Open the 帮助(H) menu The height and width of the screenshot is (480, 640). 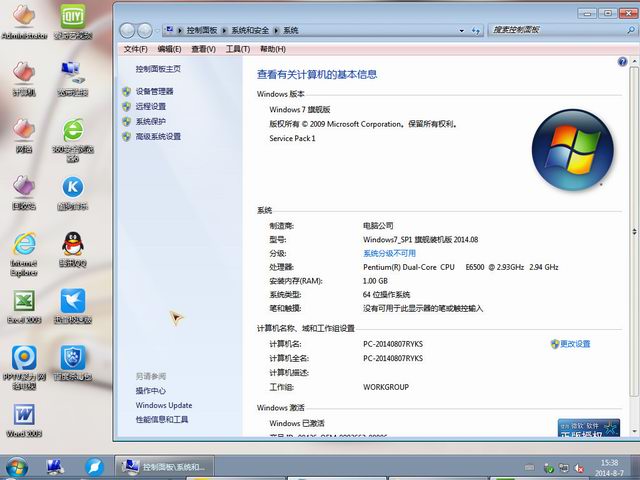[273, 49]
